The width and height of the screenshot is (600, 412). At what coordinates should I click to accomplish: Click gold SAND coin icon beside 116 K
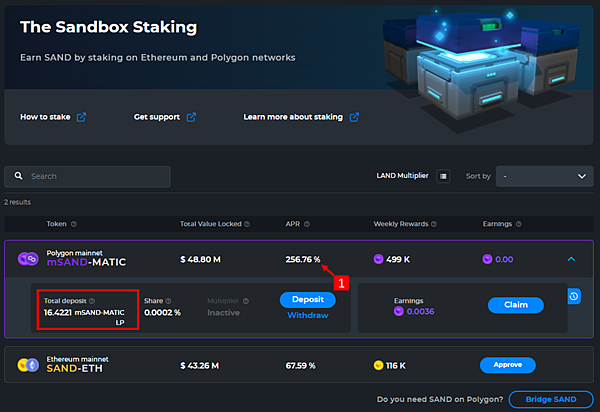coord(378,365)
